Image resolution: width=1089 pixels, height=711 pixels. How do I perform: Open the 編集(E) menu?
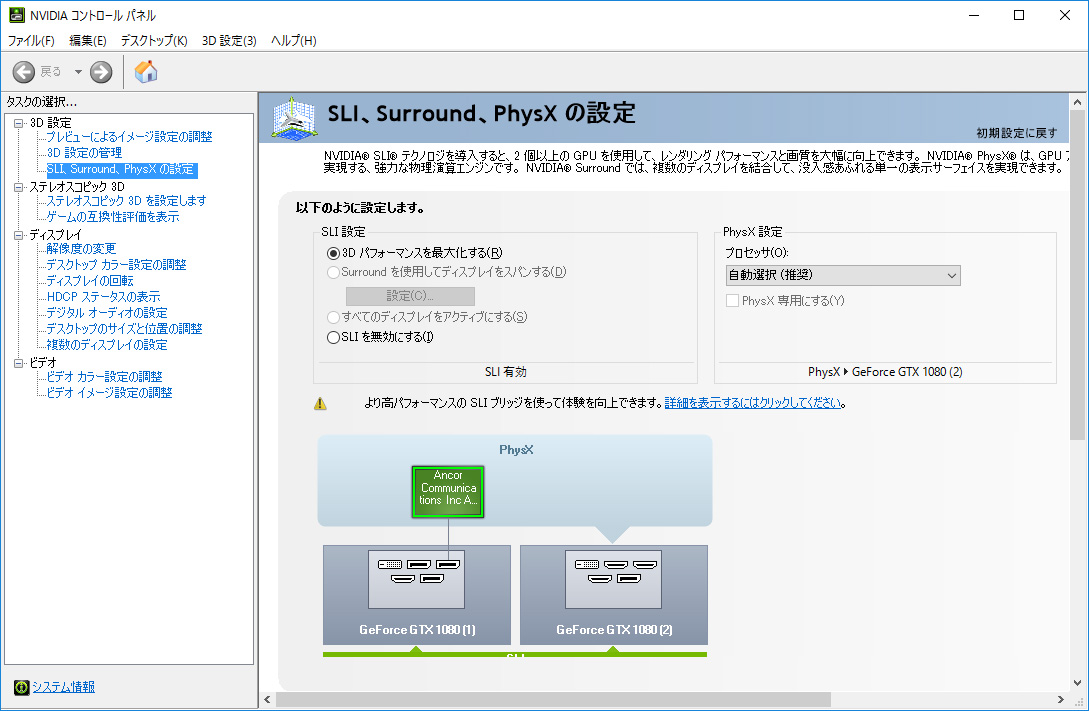click(88, 41)
